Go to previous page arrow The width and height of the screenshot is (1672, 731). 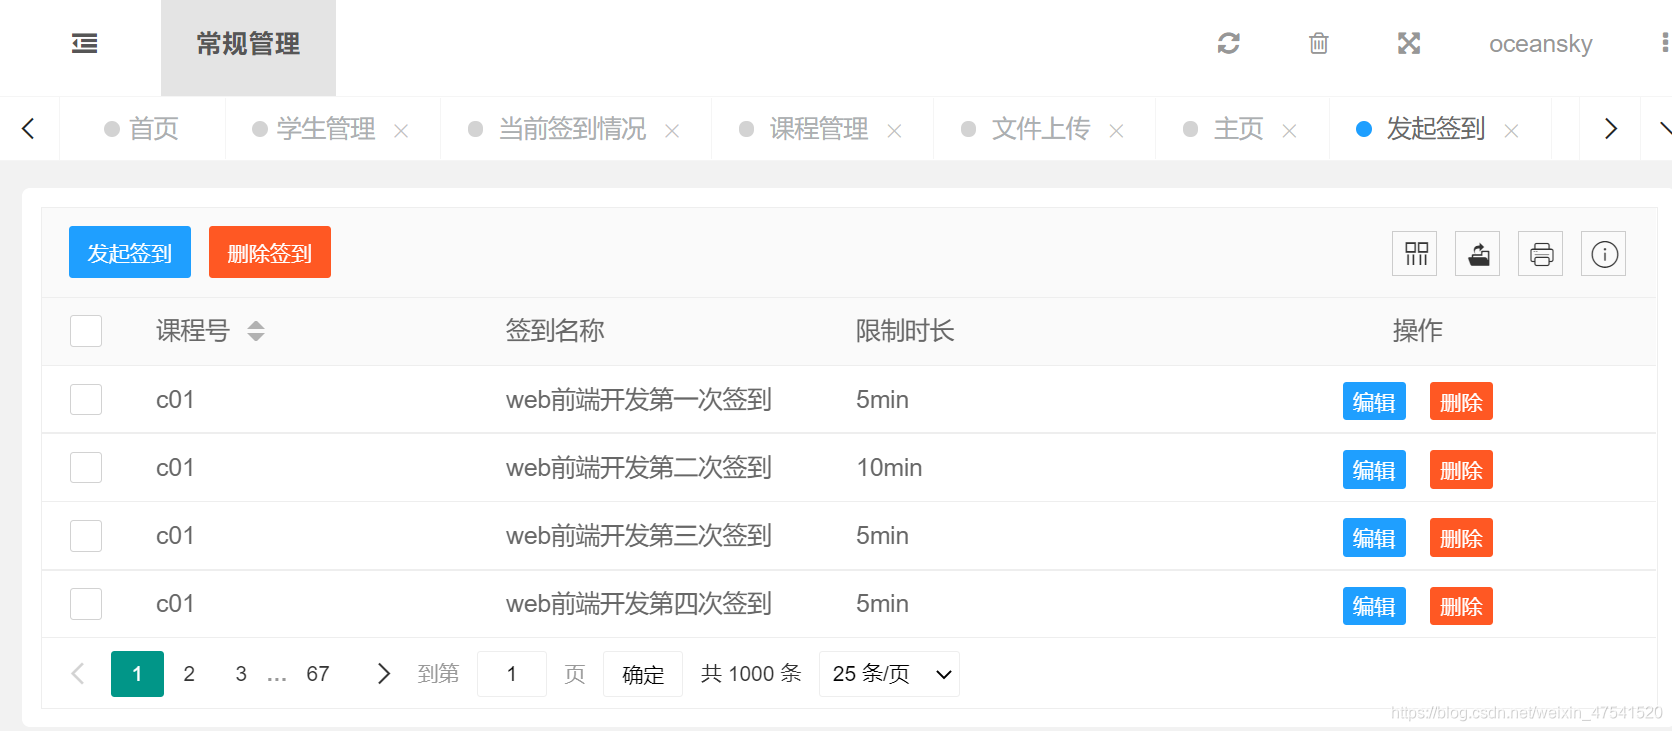click(x=78, y=674)
